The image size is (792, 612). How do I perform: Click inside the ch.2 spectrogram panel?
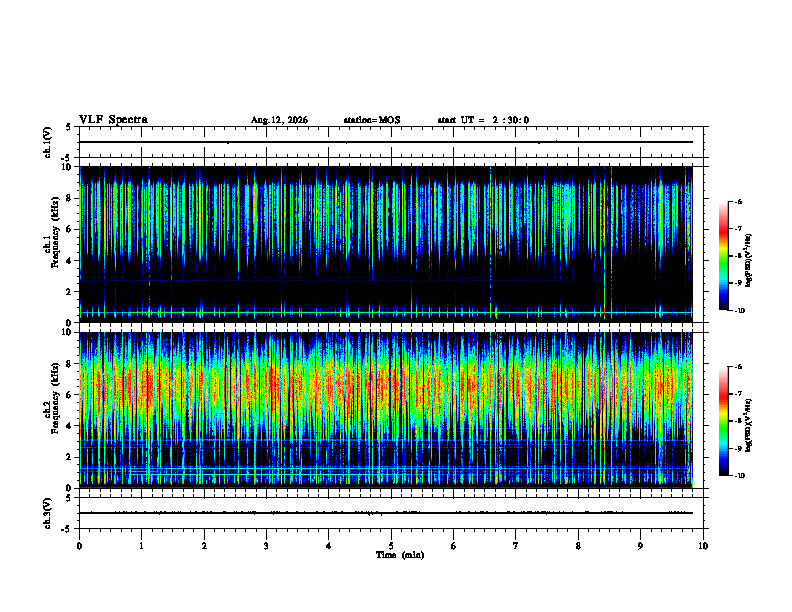point(386,410)
